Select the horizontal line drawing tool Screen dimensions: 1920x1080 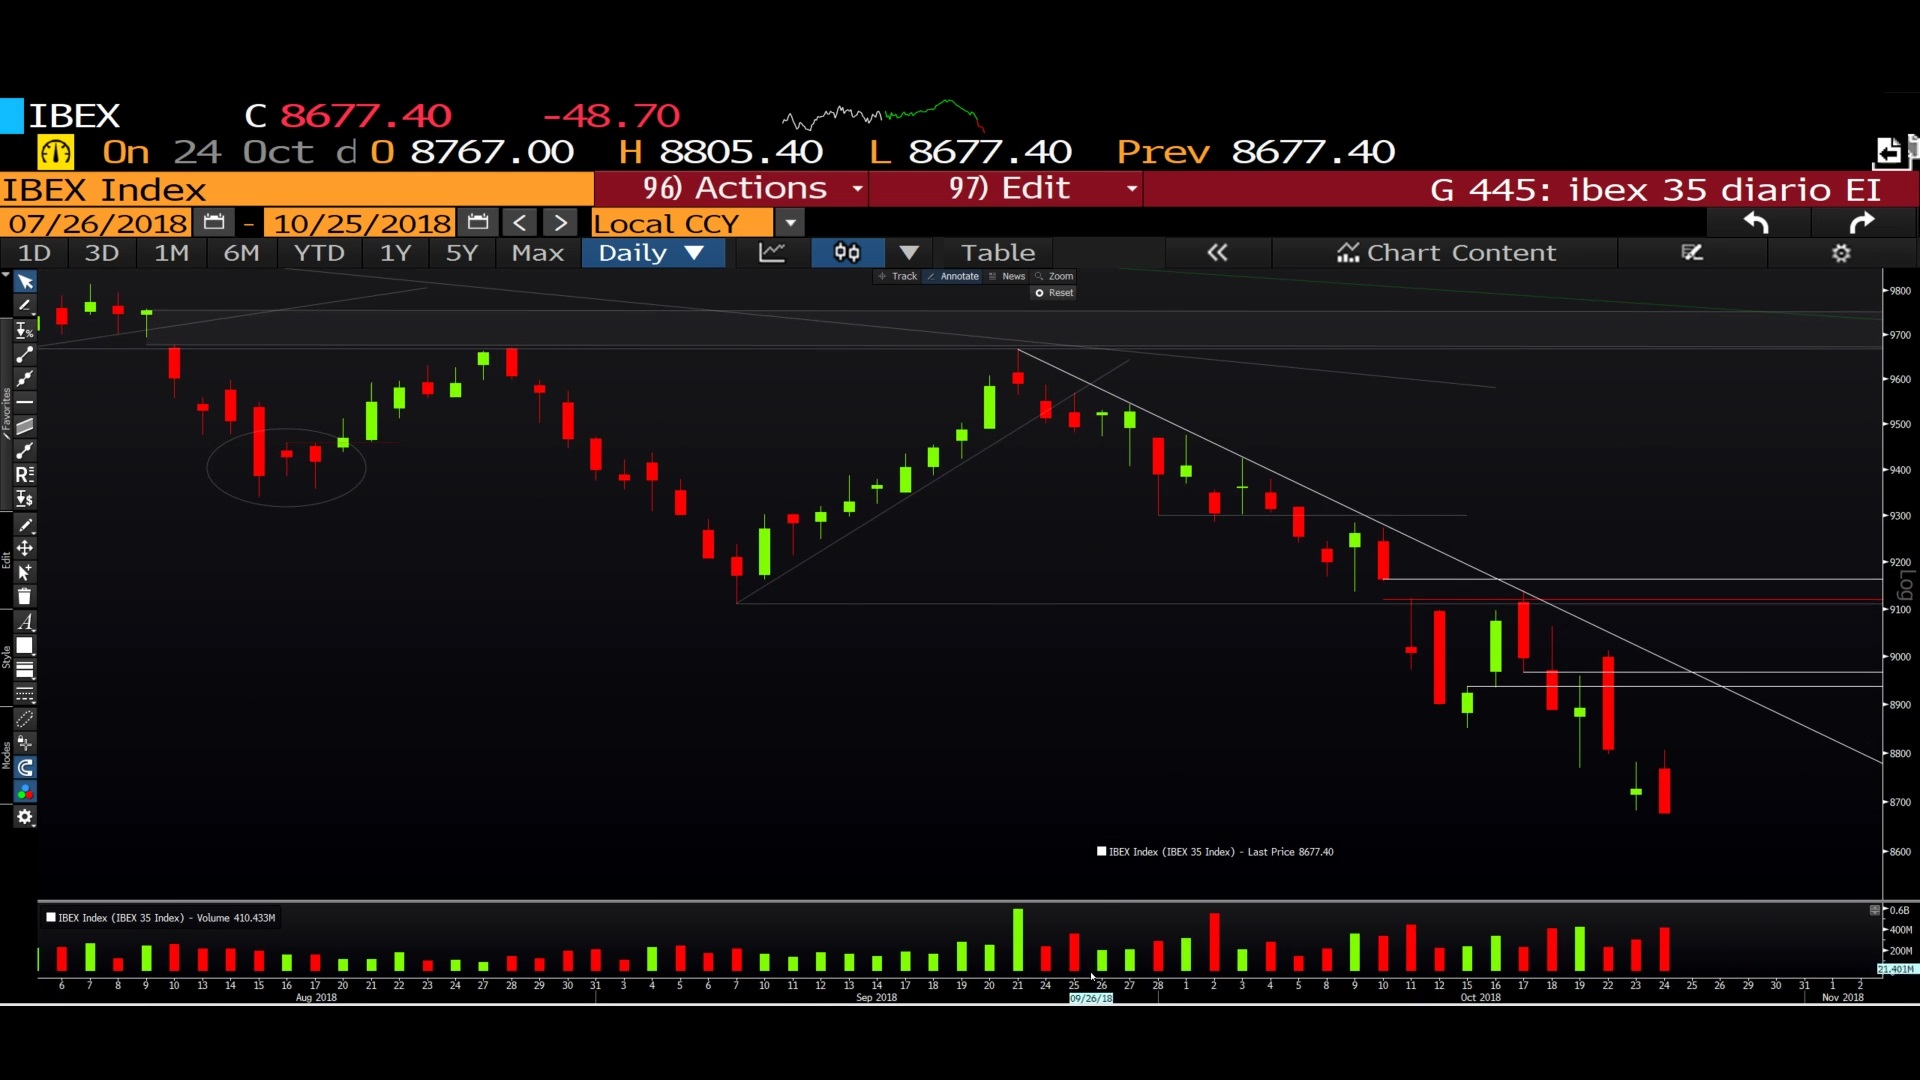[x=25, y=402]
